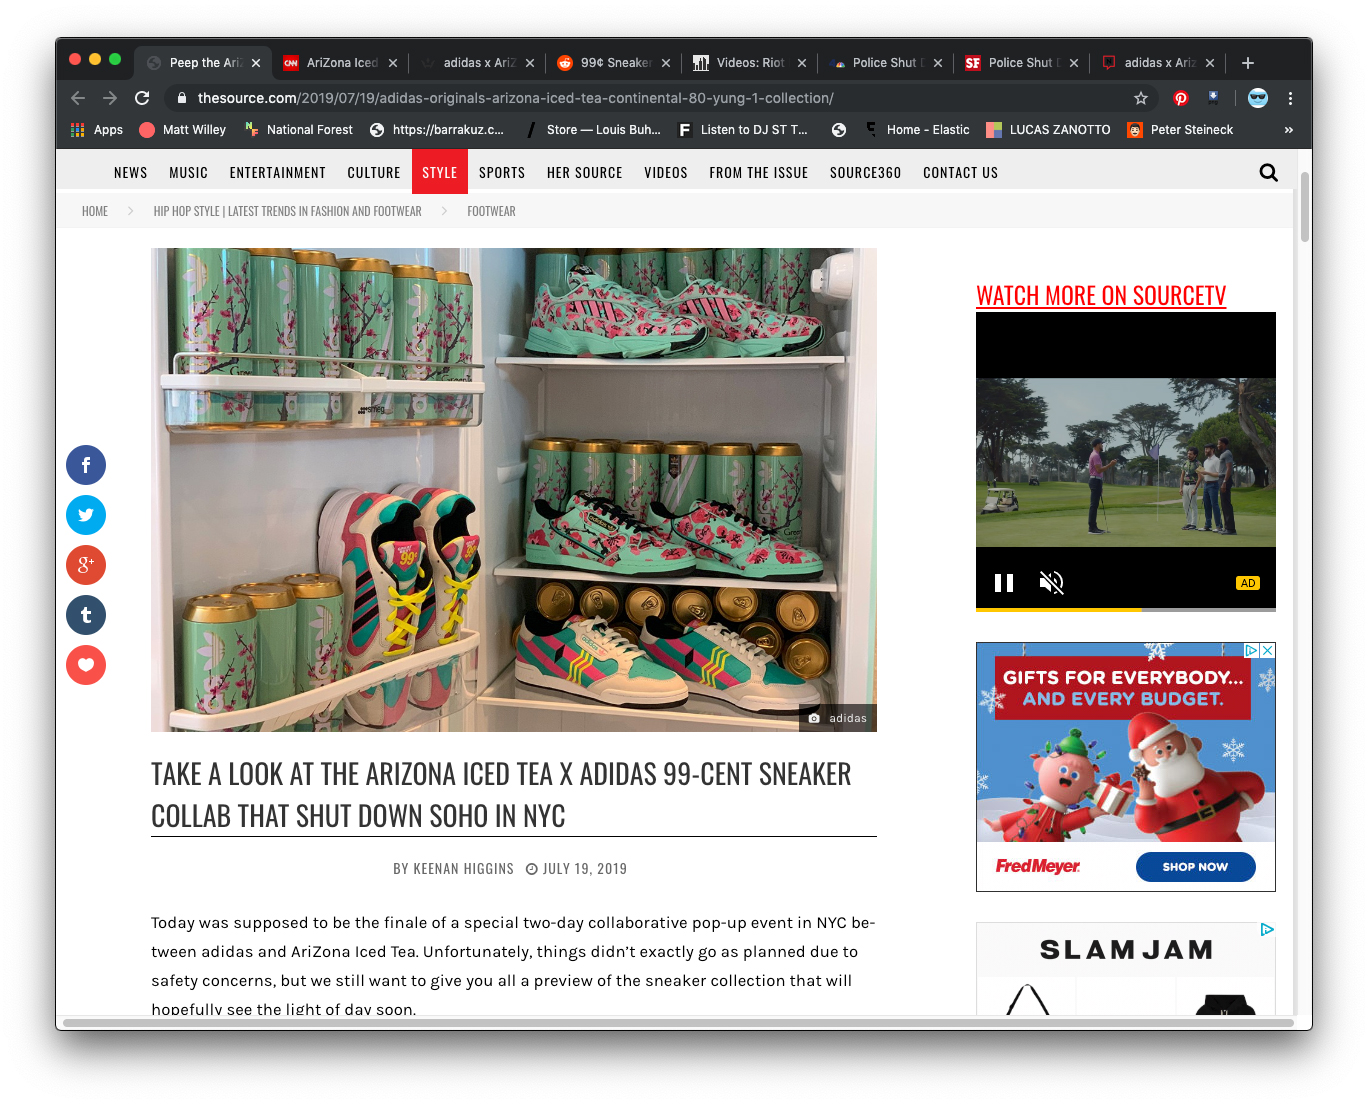
Task: Pause the SourceTV video
Action: [1004, 583]
